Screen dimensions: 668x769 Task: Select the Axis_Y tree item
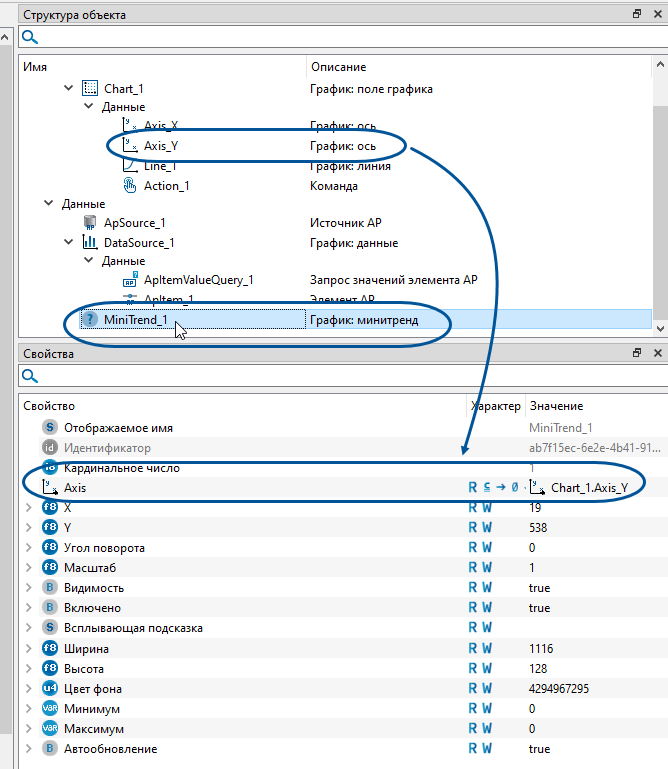[160, 146]
